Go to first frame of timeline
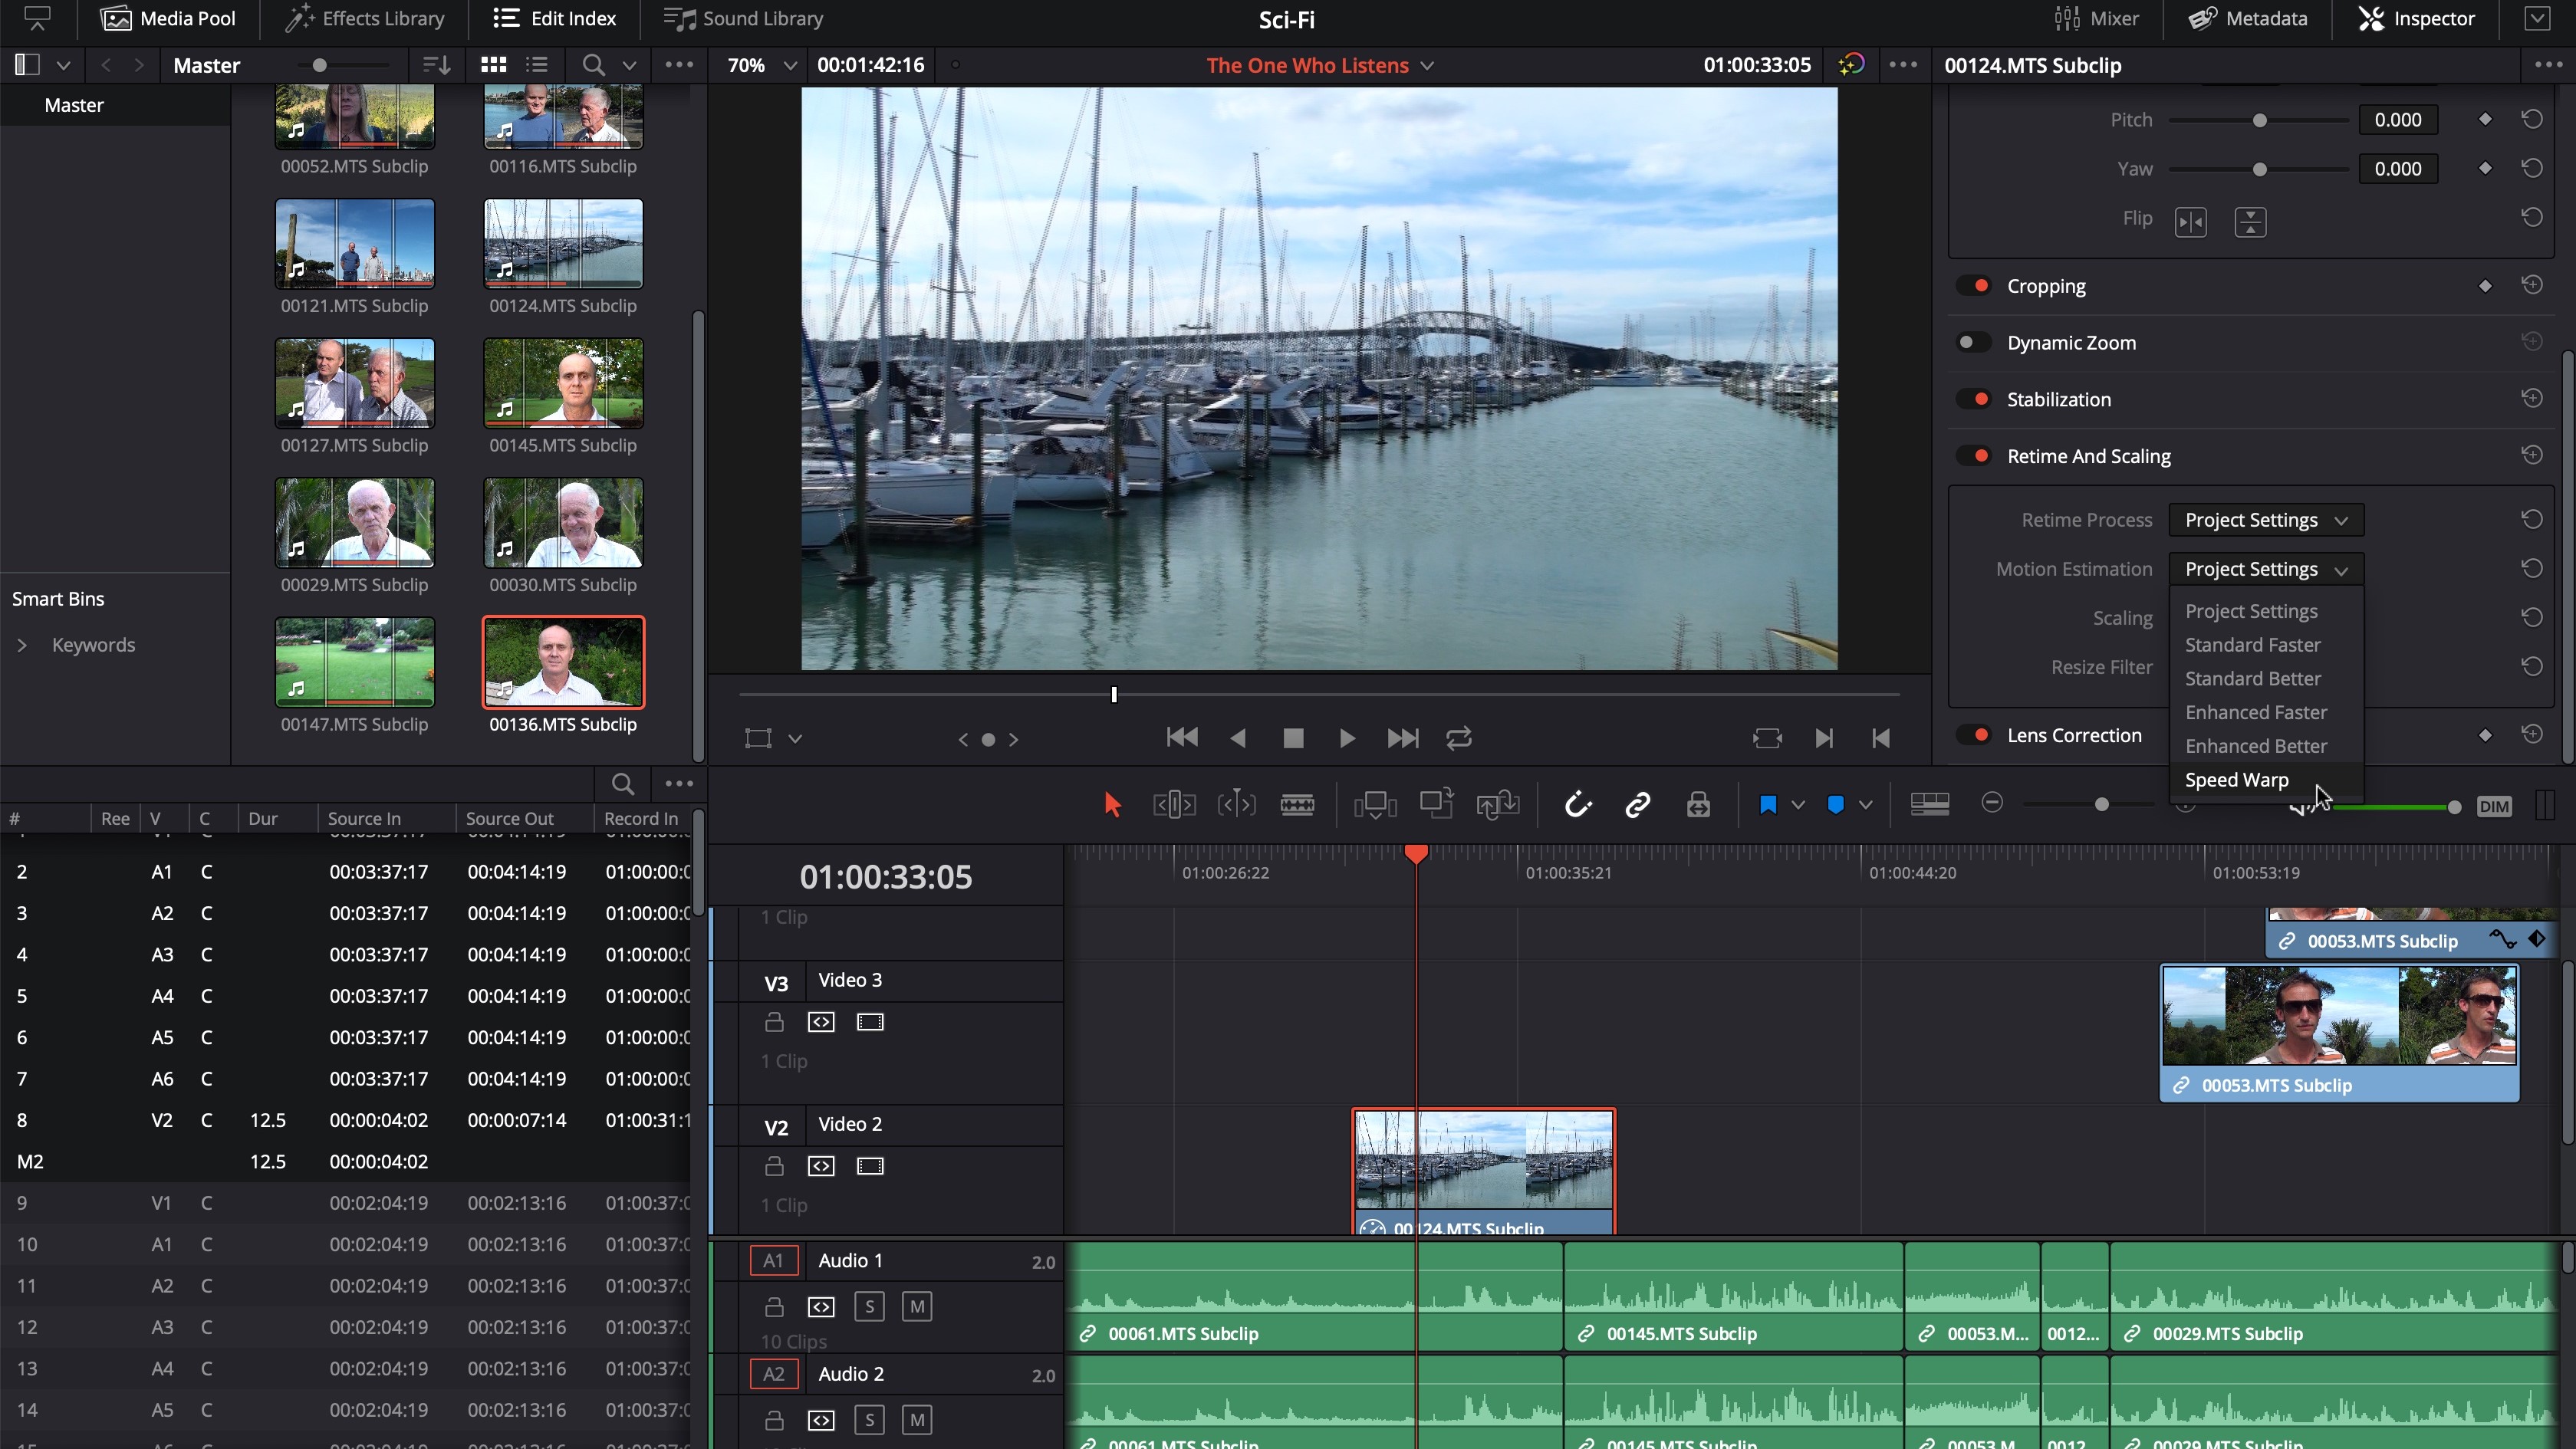The height and width of the screenshot is (1449, 2576). coord(1182,738)
